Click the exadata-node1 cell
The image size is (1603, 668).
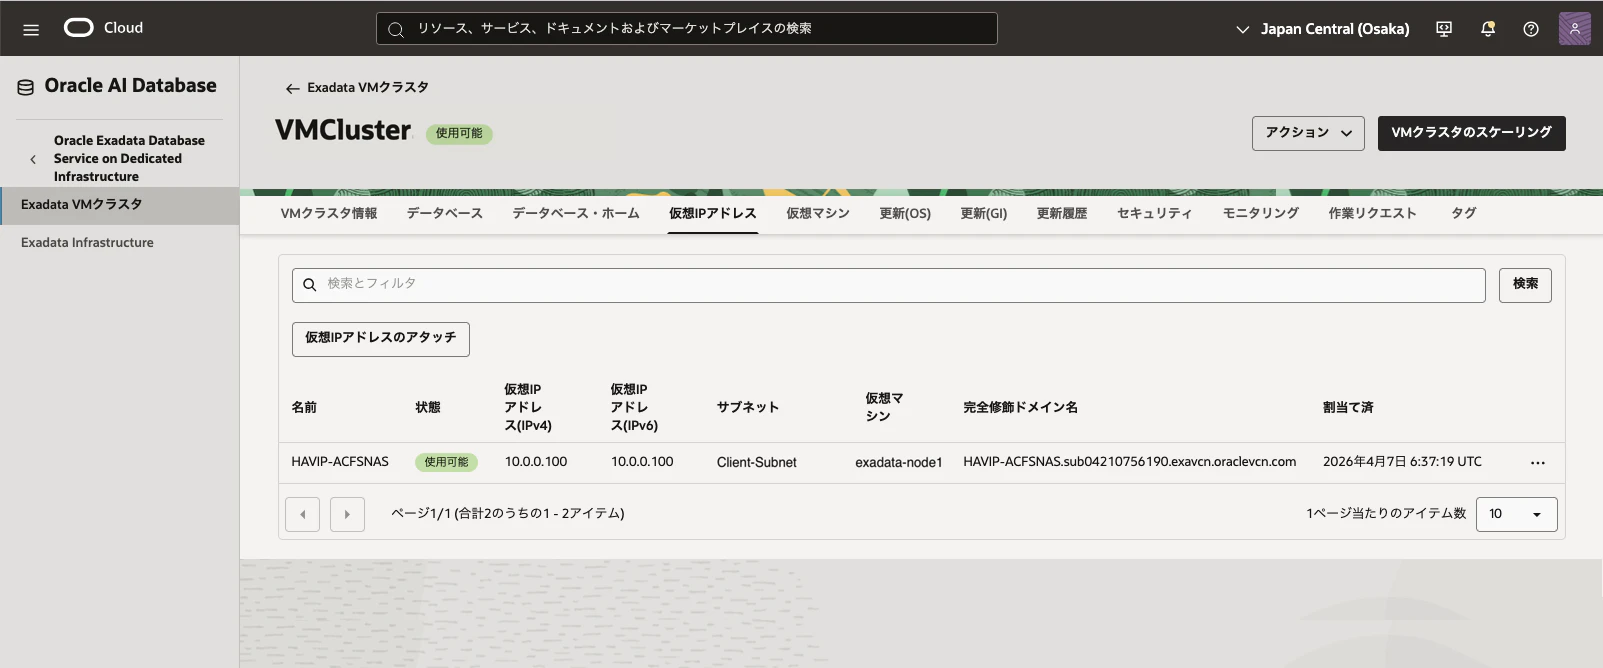(899, 463)
